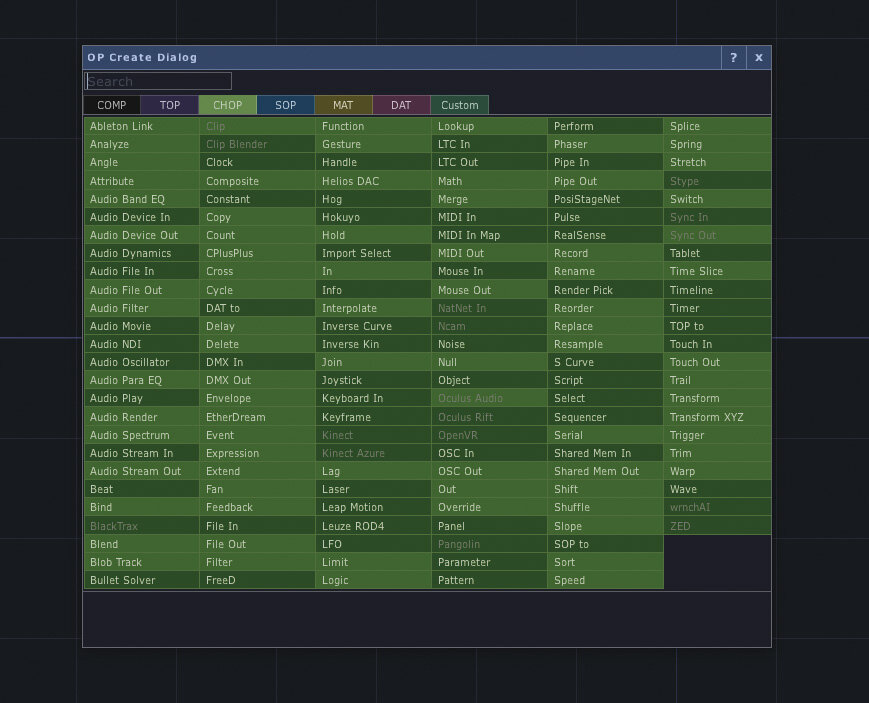Create an Audio File In operator
The height and width of the screenshot is (703, 869).
[x=141, y=271]
